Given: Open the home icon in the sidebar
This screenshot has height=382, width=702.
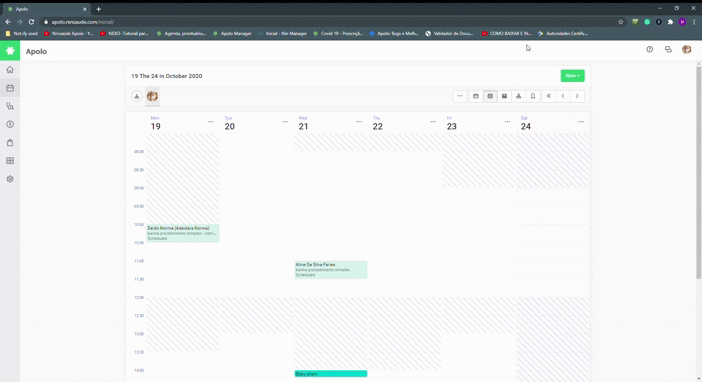Looking at the screenshot, I should click(10, 70).
